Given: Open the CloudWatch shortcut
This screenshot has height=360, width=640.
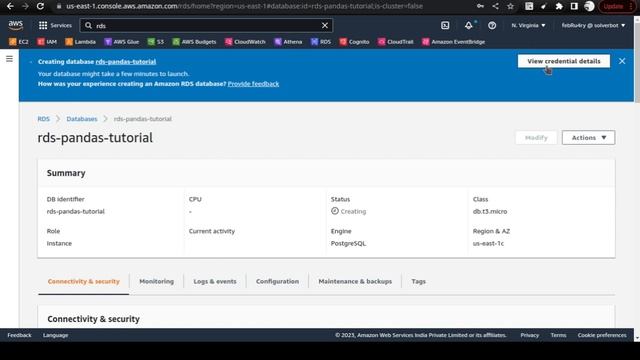Looking at the screenshot, I should click(245, 42).
